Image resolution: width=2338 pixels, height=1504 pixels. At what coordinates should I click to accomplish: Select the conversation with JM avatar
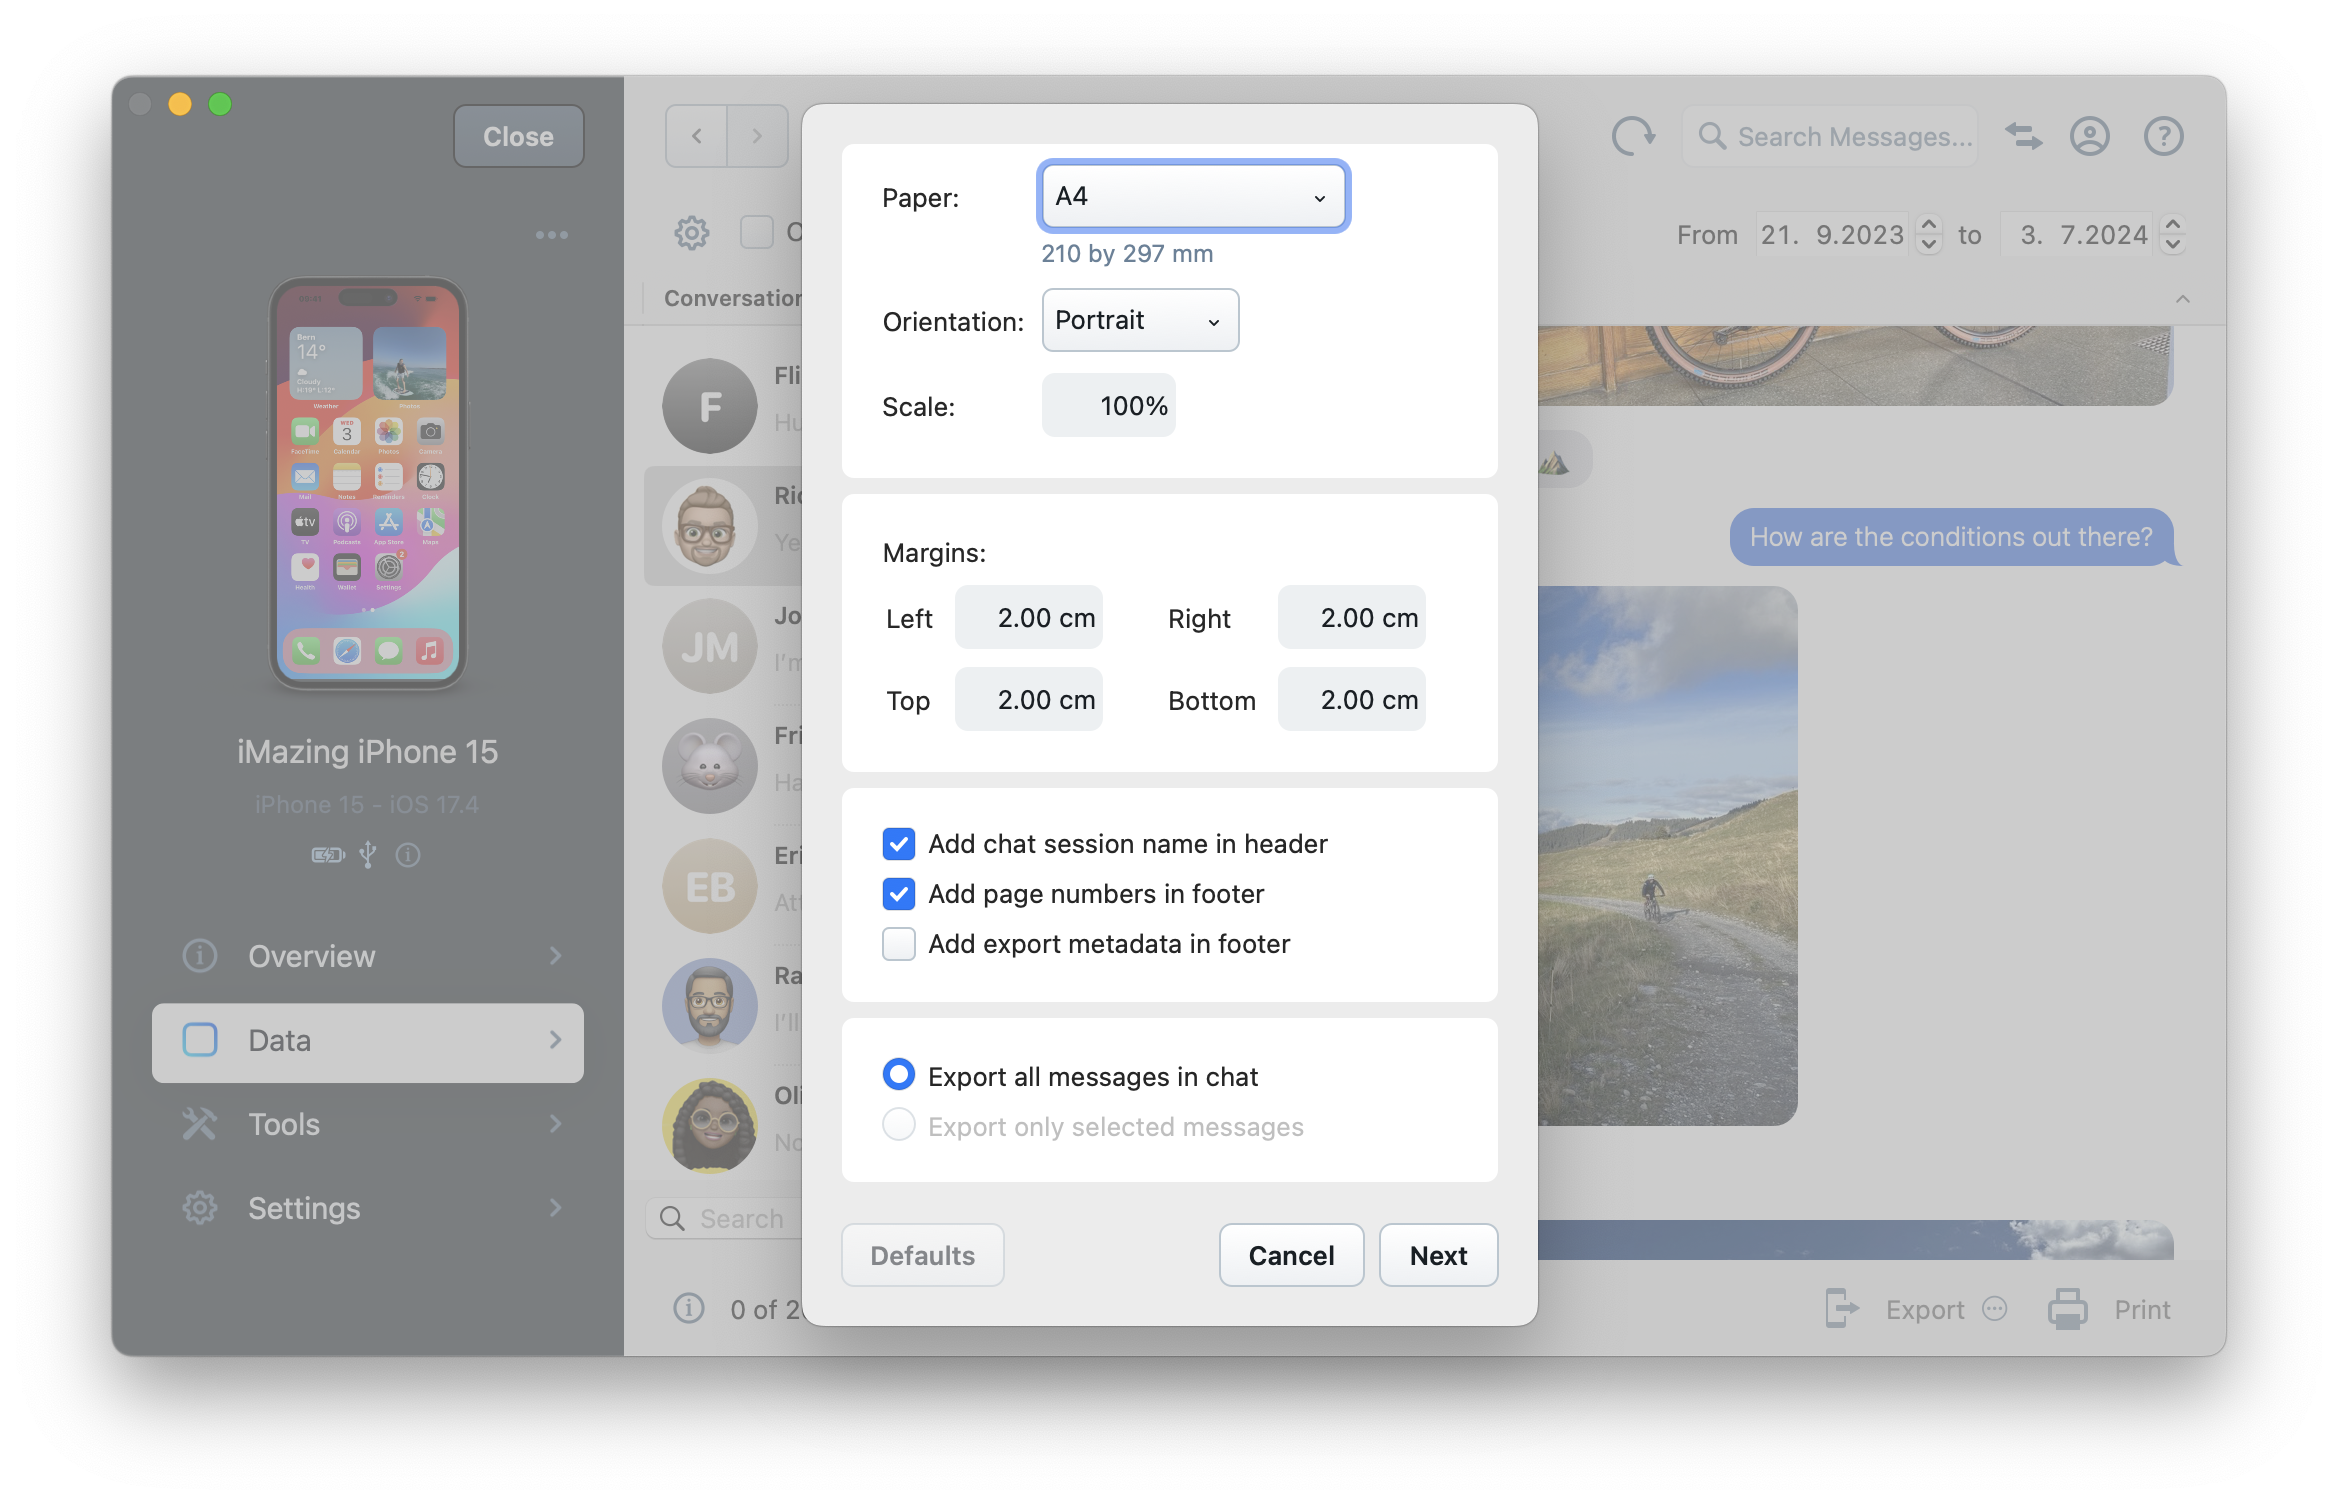[x=709, y=646]
